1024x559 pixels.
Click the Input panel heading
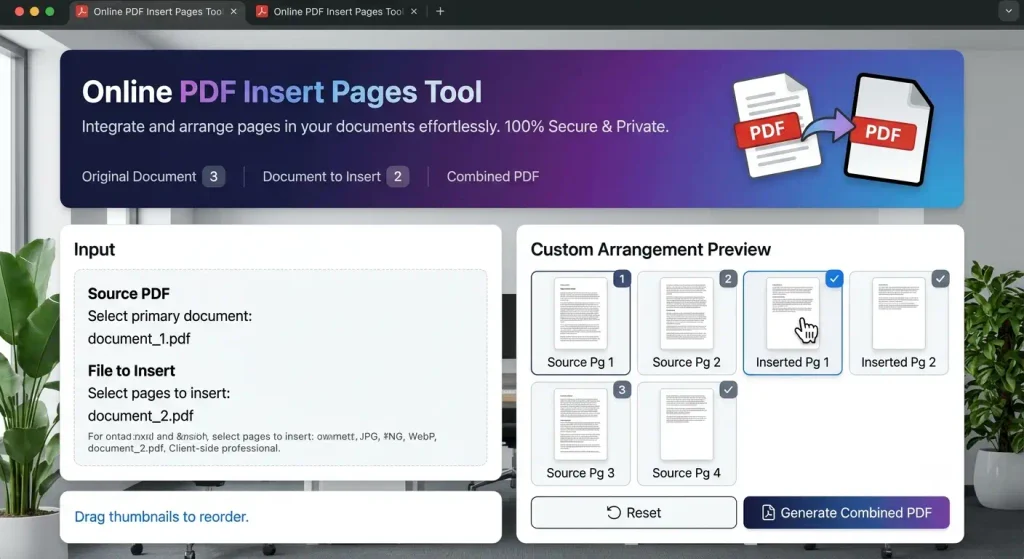[94, 249]
